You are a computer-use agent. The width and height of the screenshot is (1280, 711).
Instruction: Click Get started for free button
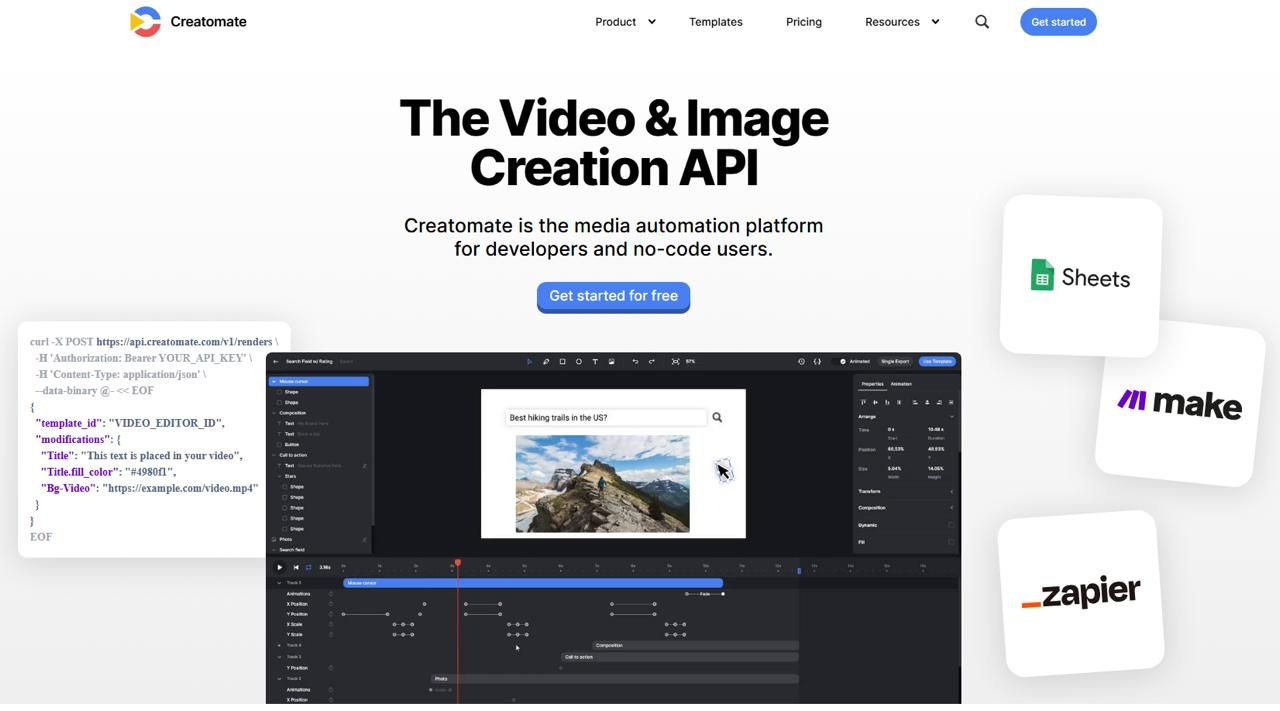(x=613, y=296)
